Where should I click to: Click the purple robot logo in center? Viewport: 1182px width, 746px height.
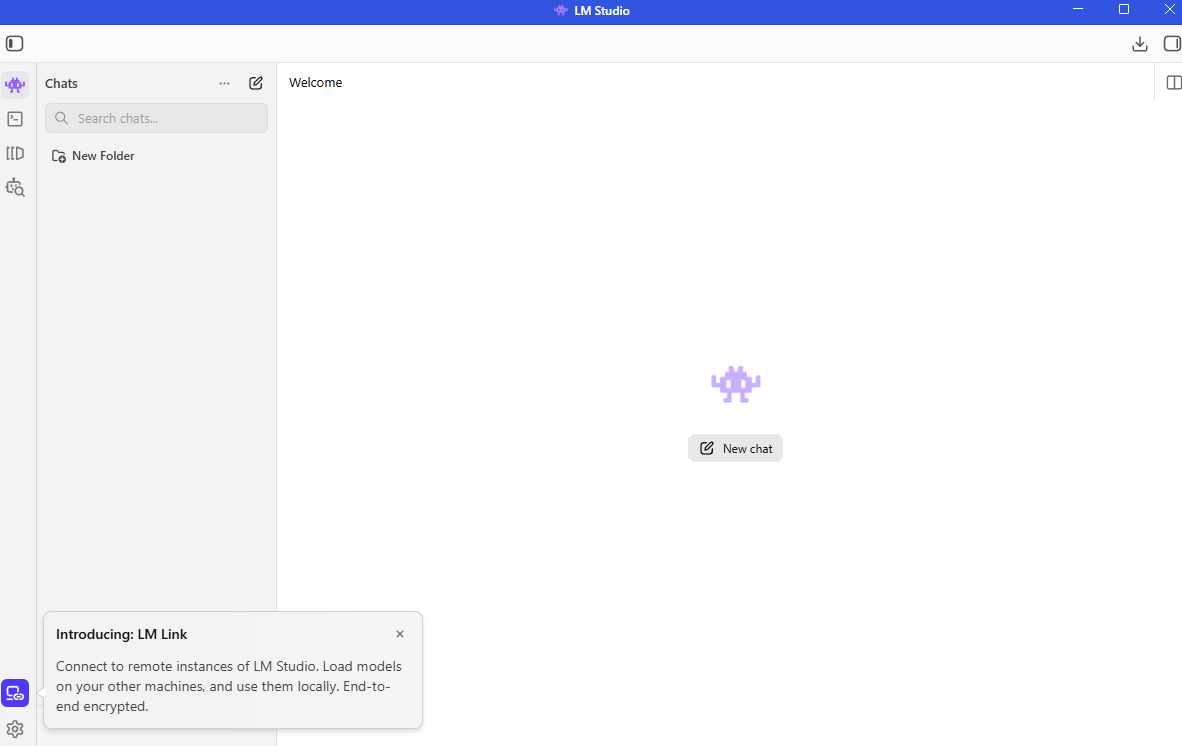coord(736,384)
